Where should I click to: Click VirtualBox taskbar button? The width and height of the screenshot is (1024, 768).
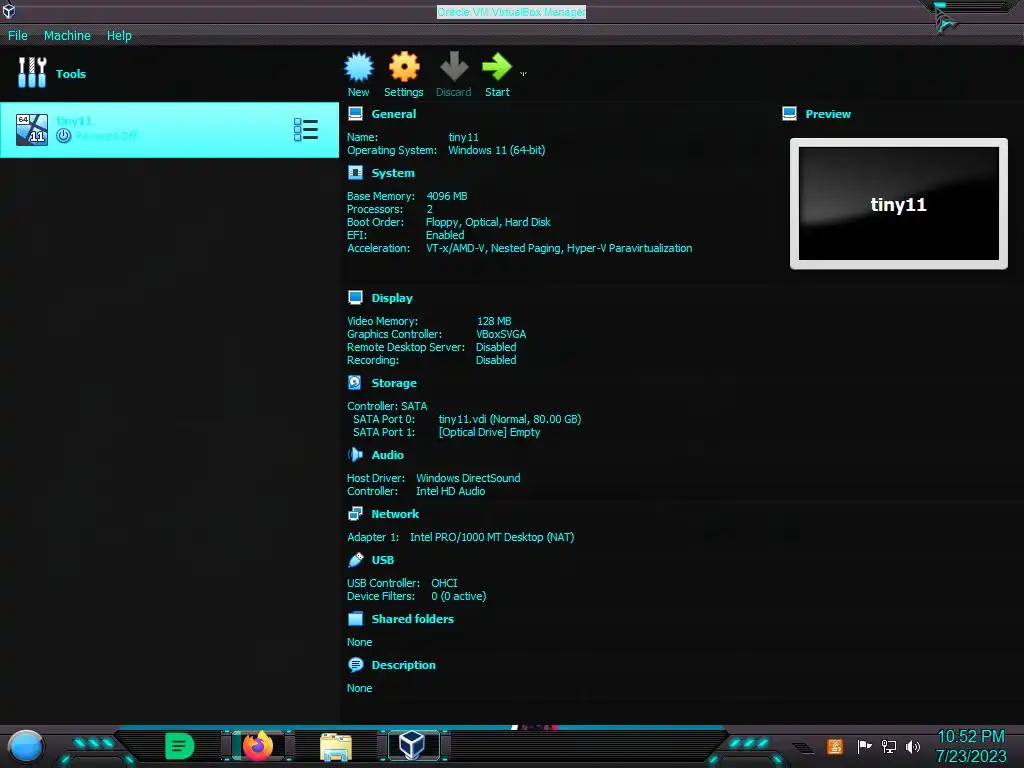[413, 746]
